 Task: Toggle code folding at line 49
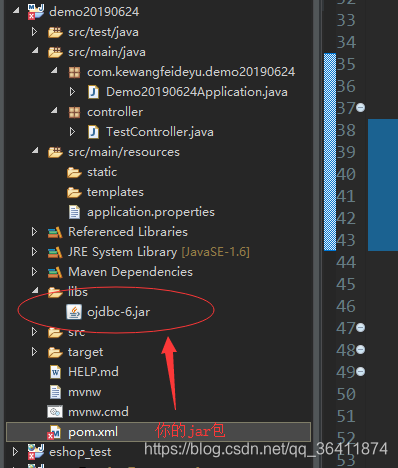pyautogui.click(x=361, y=372)
